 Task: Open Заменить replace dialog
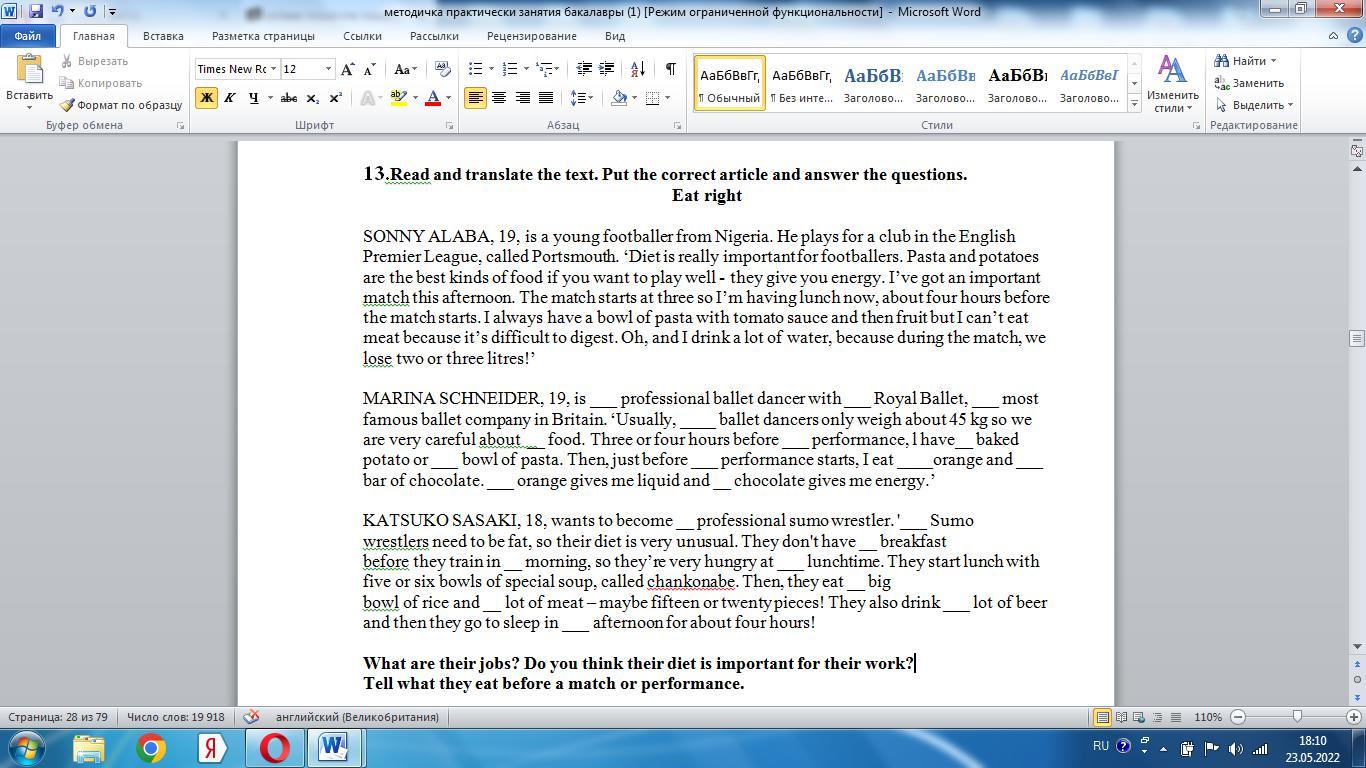point(1250,83)
